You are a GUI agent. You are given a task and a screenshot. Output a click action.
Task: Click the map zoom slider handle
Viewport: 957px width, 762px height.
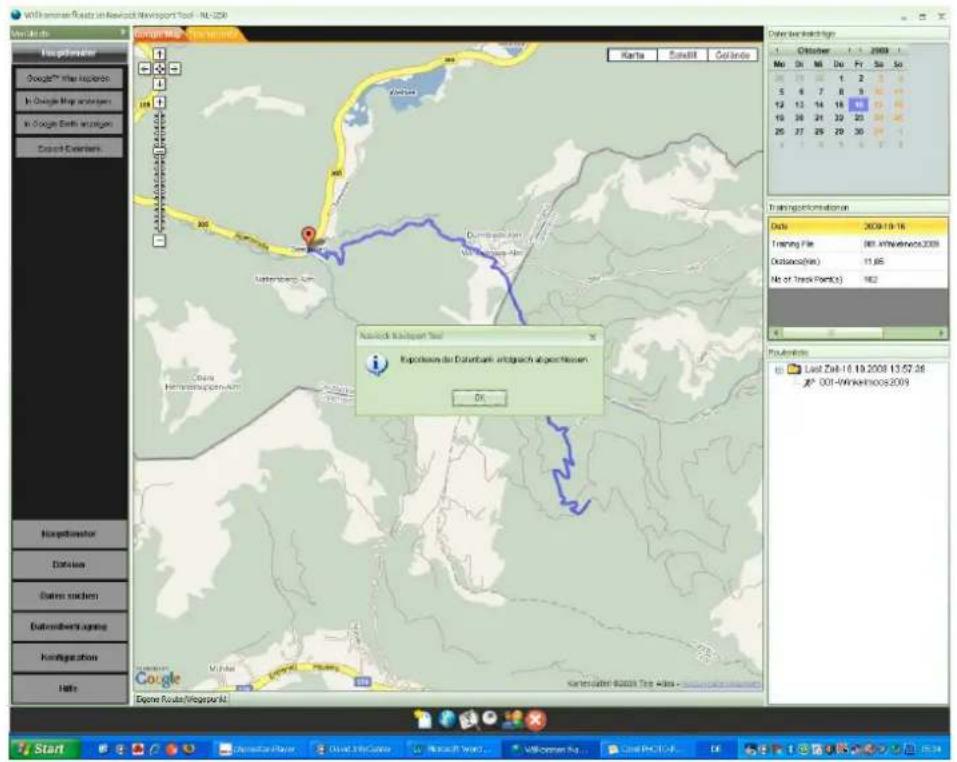159,150
